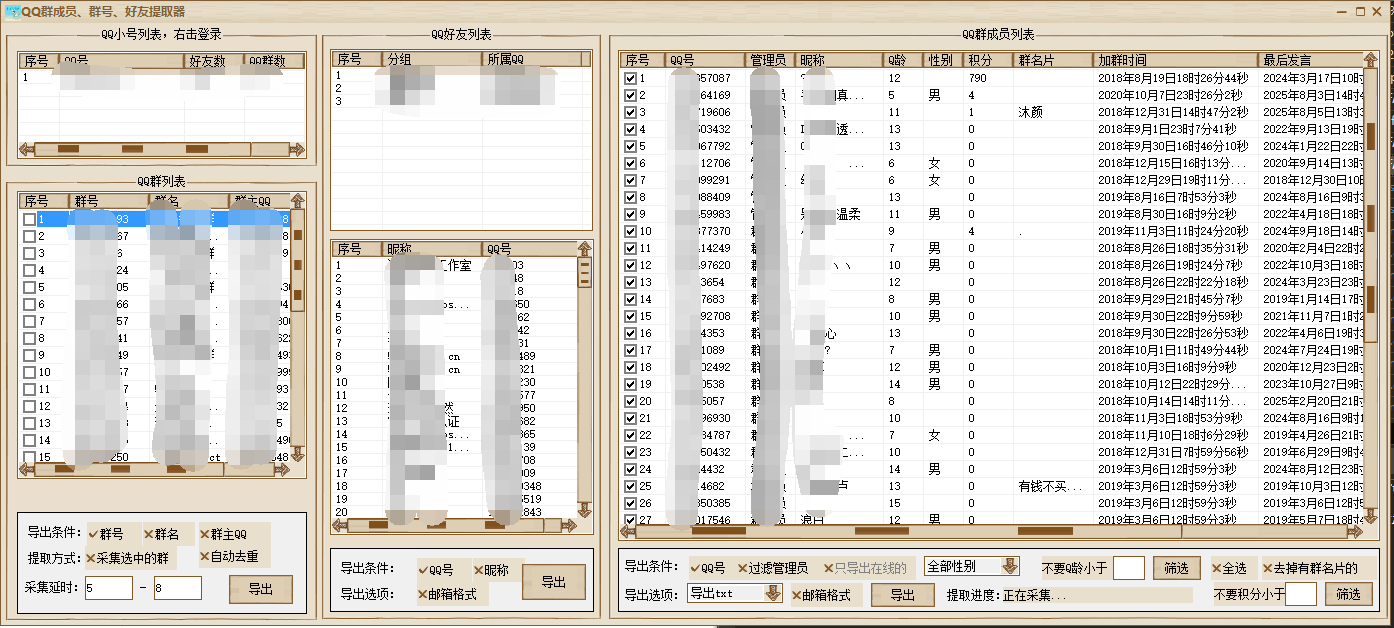The height and width of the screenshot is (628, 1394).
Task: Toggle the 过滤管理员 export option
Action: (x=773, y=568)
